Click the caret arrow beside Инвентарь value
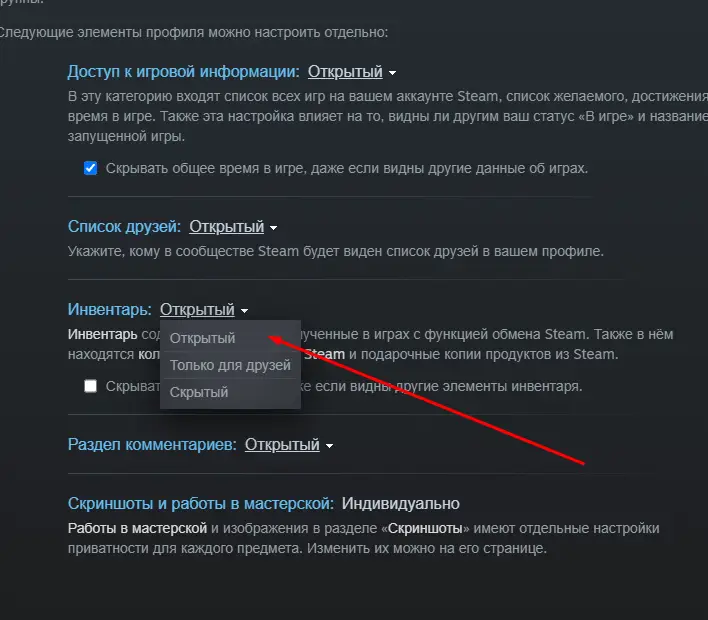This screenshot has width=708, height=620. tap(244, 311)
